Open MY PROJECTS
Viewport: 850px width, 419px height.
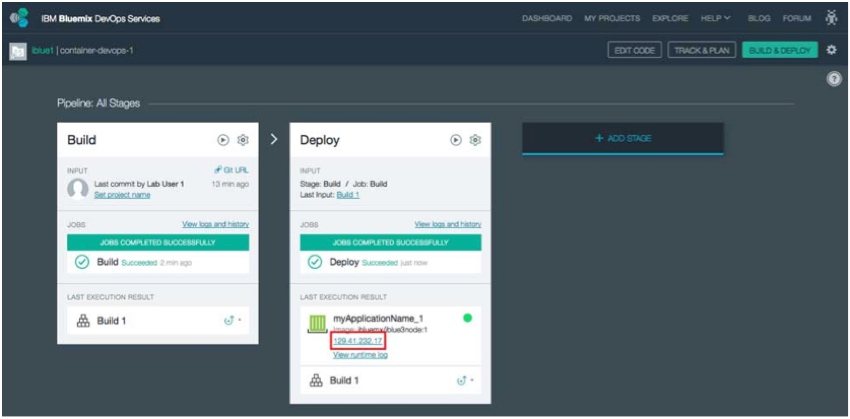click(612, 18)
